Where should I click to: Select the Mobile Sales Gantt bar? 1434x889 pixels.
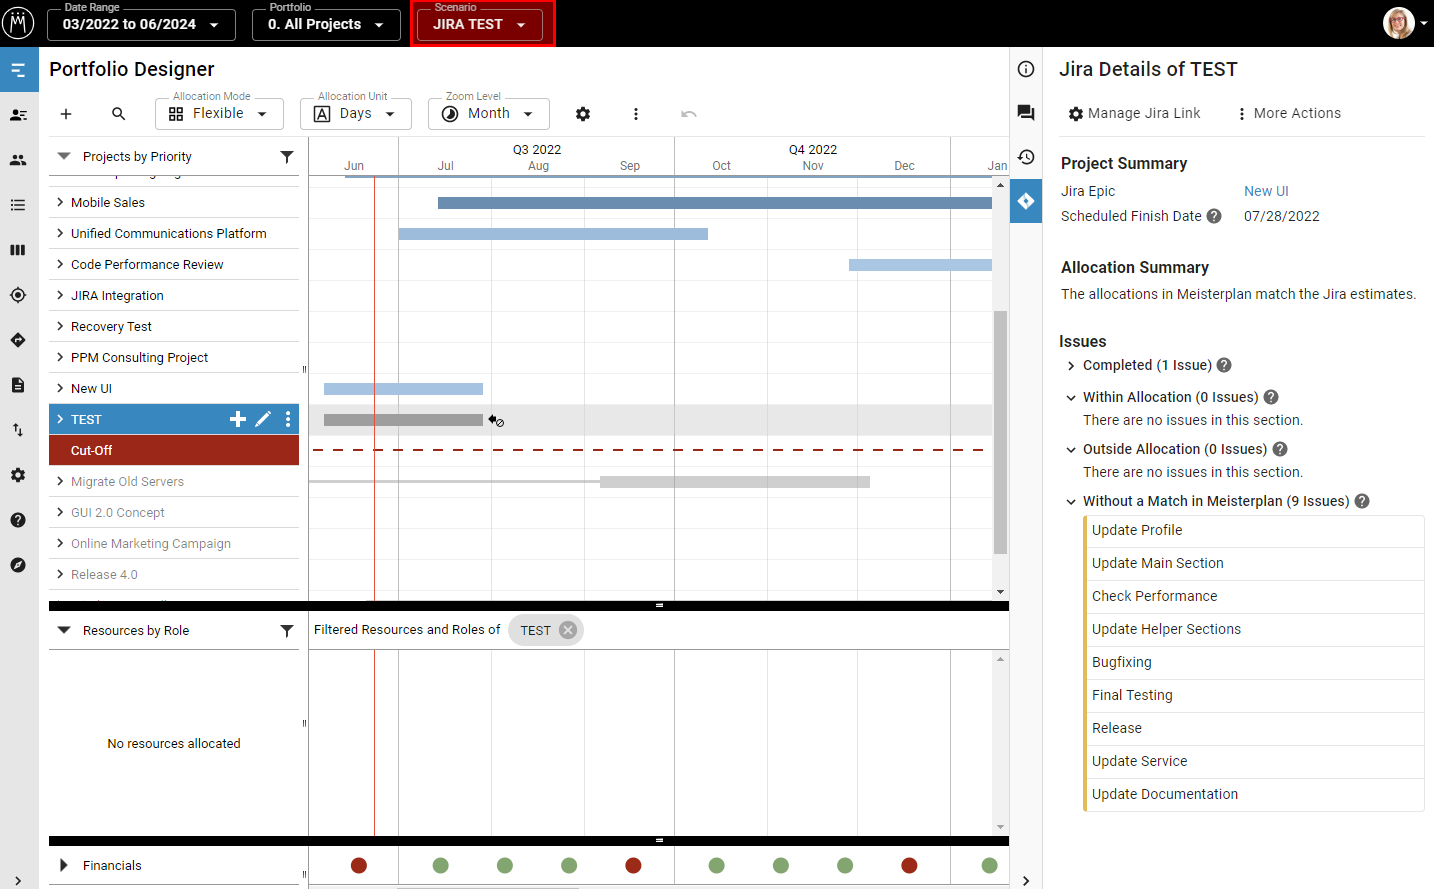click(x=715, y=203)
